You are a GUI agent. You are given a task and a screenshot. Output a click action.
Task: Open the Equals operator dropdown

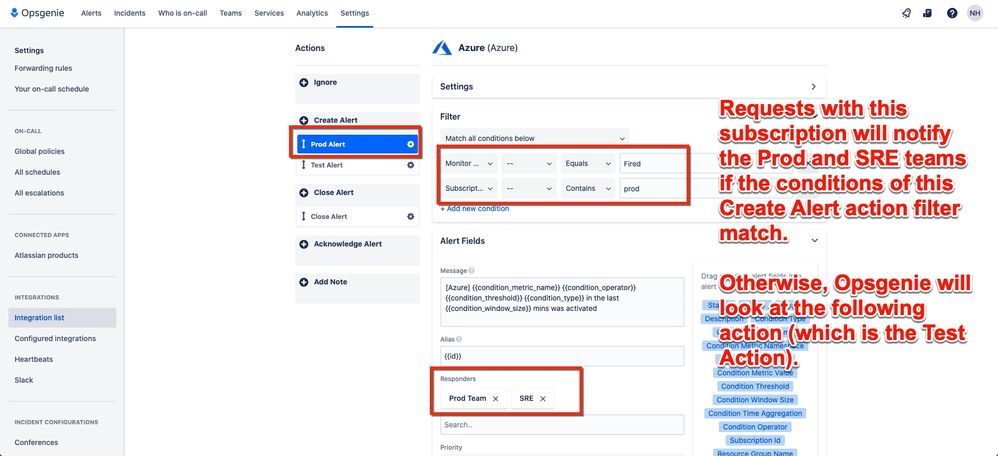(x=587, y=164)
